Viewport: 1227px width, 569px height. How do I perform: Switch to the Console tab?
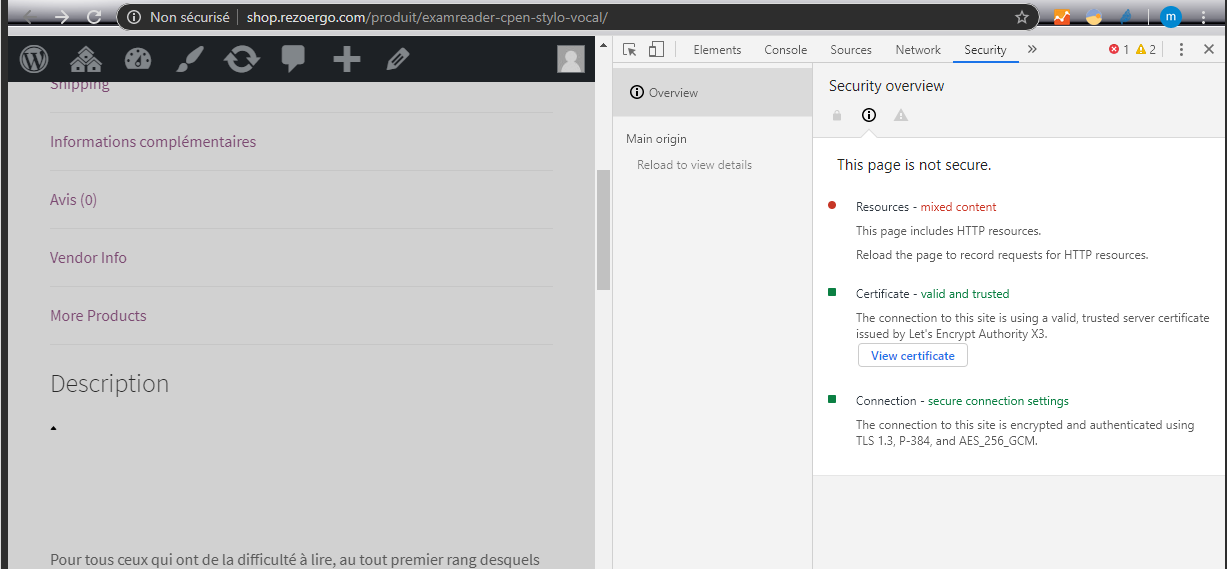(x=786, y=49)
